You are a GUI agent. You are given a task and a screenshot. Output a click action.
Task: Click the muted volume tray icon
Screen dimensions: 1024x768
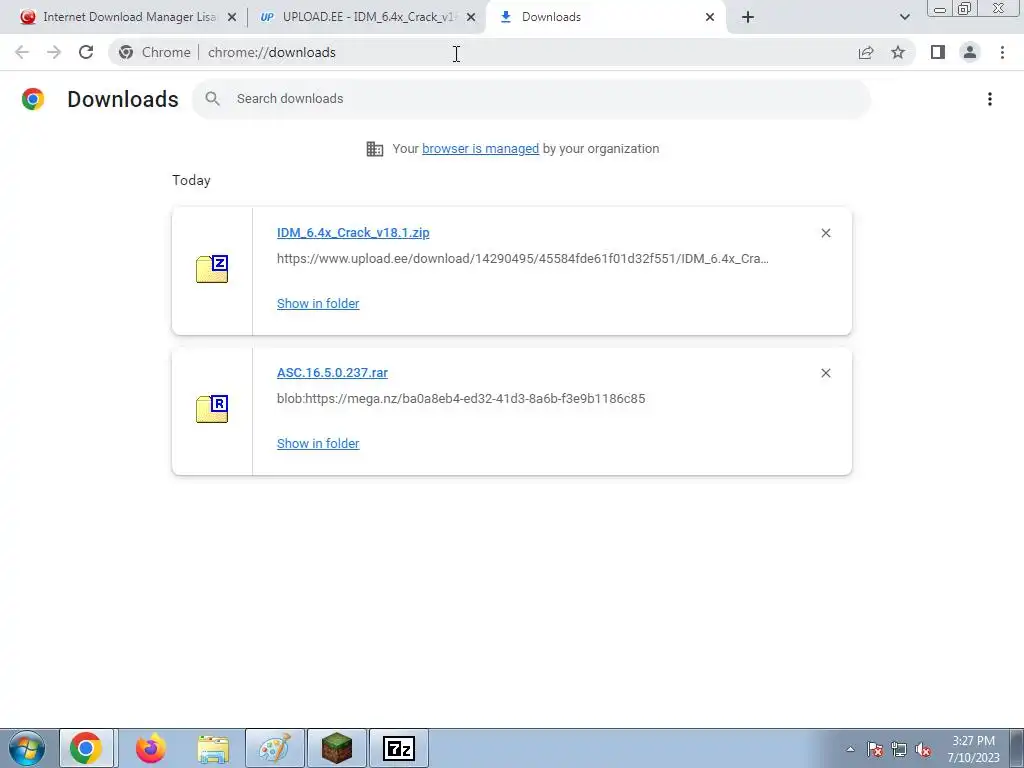click(x=923, y=749)
